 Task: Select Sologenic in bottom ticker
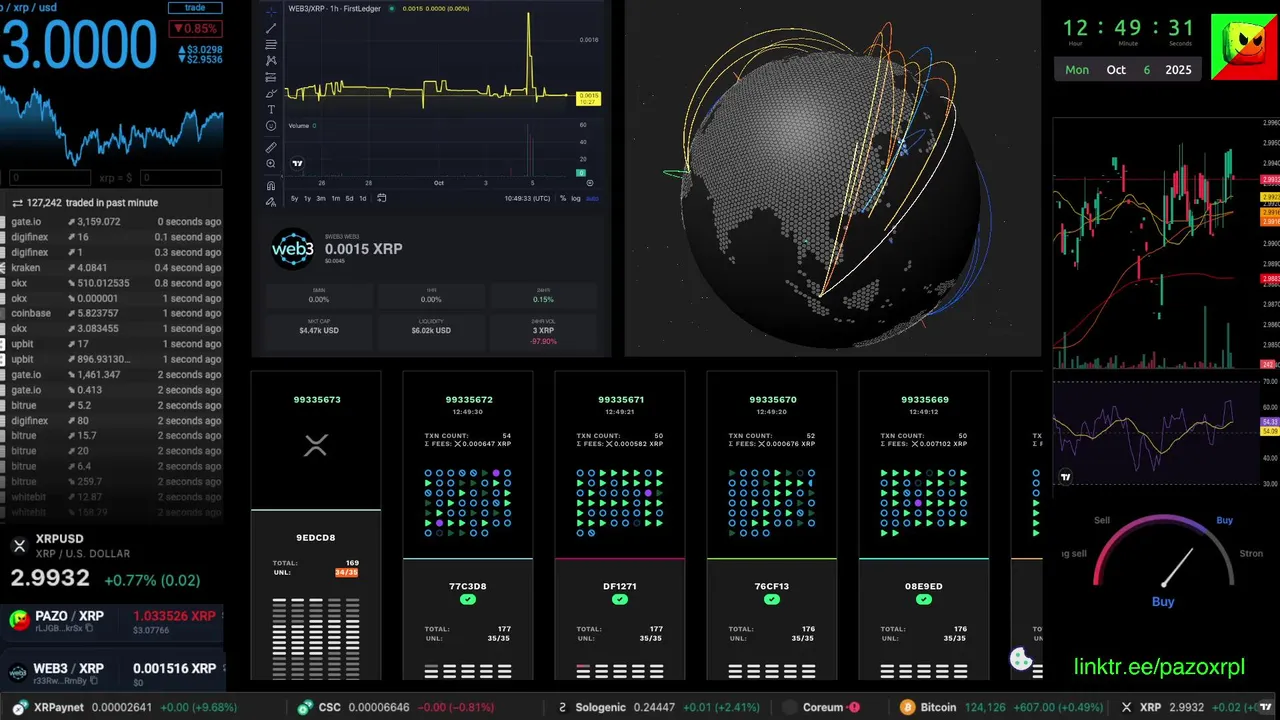pos(601,707)
